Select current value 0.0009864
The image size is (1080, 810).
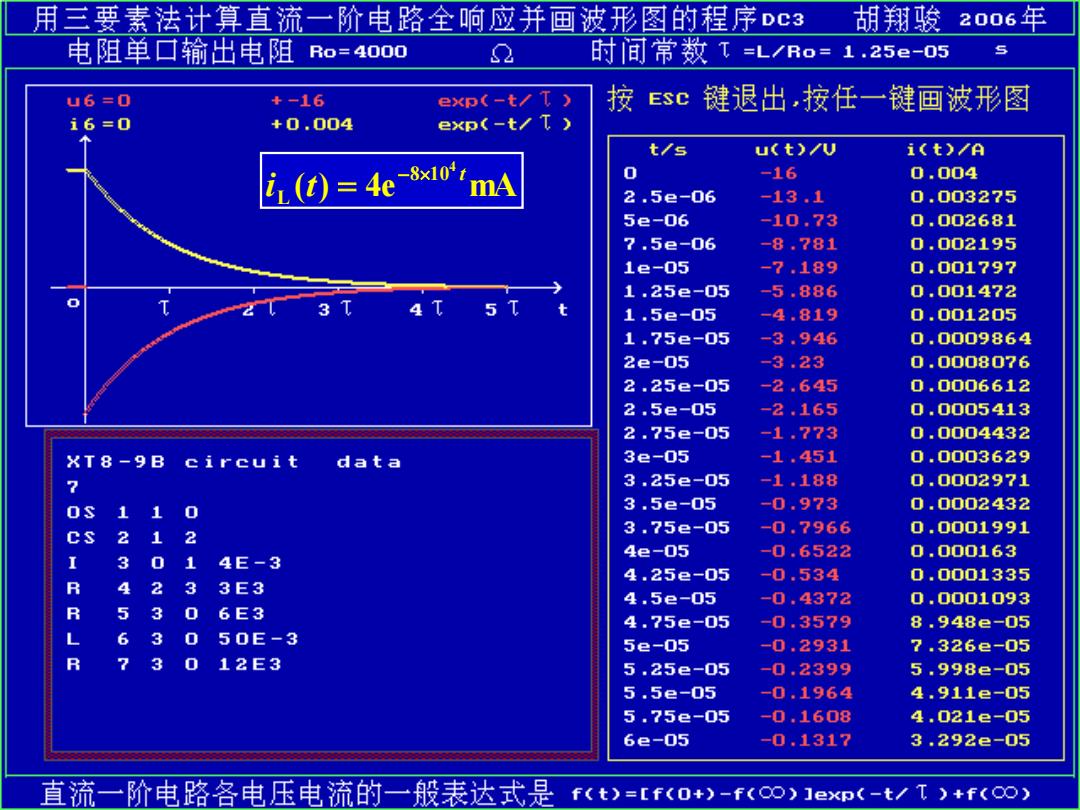[970, 339]
